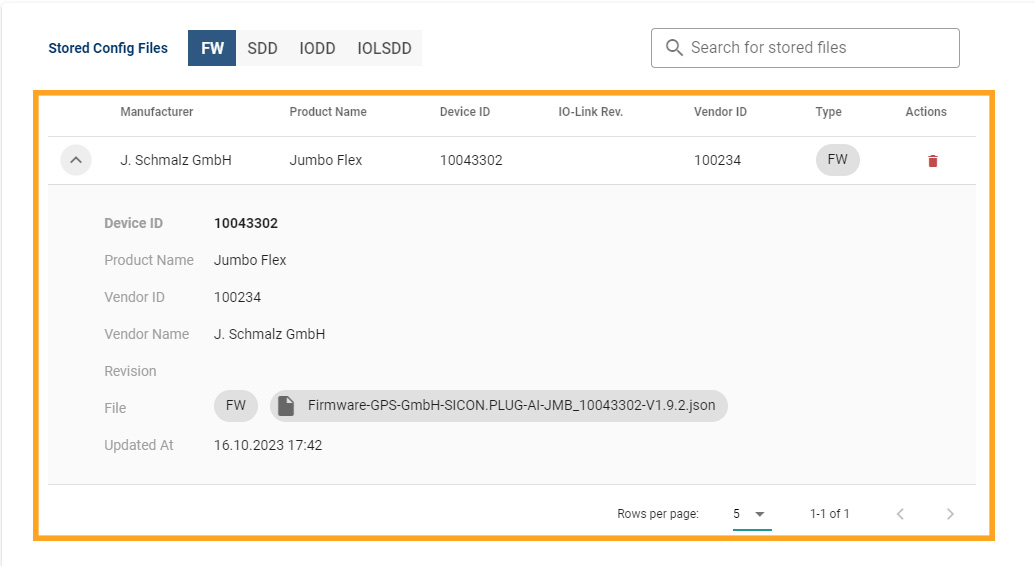Click the IO-Link Rev. column header

(x=590, y=112)
